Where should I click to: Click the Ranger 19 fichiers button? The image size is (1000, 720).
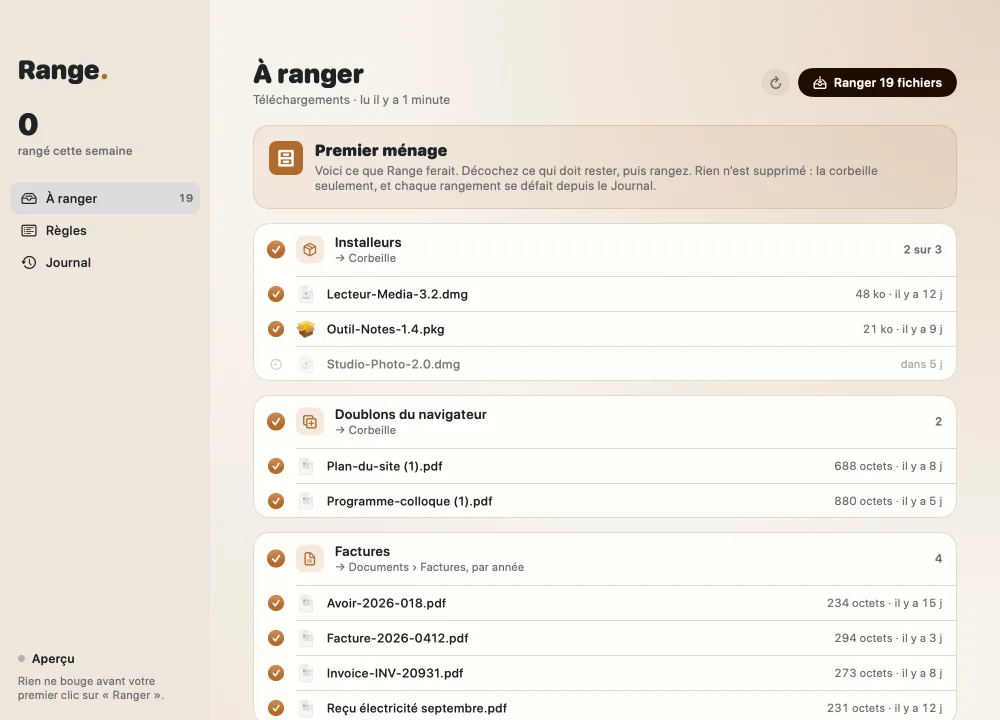point(877,83)
